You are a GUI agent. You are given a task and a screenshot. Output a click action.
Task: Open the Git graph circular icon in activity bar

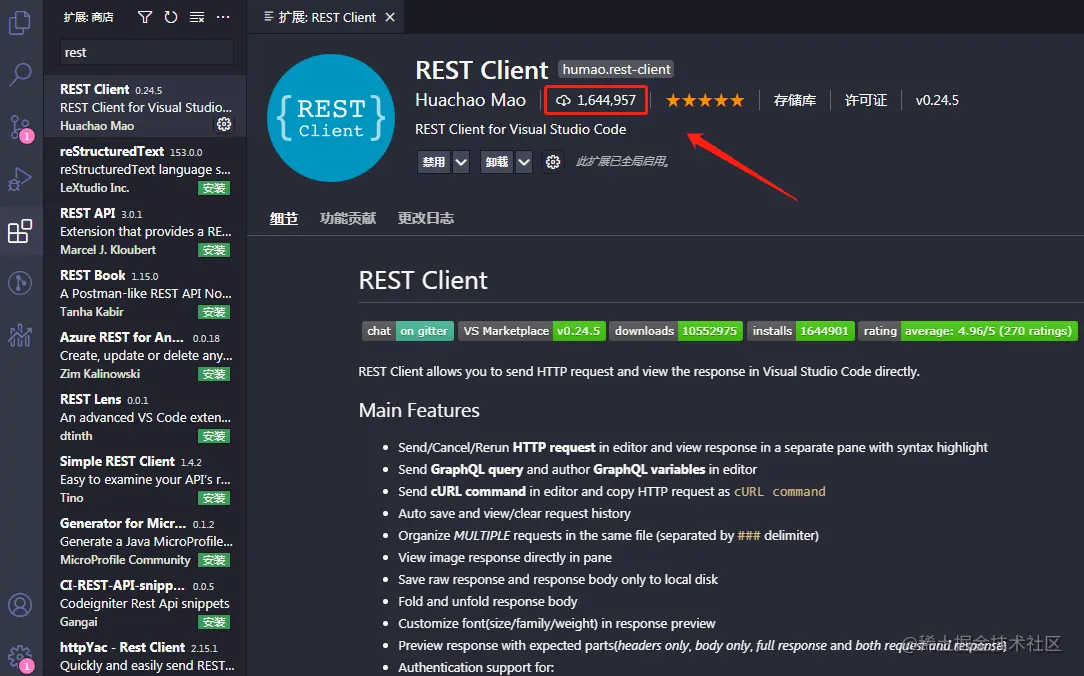[20, 283]
